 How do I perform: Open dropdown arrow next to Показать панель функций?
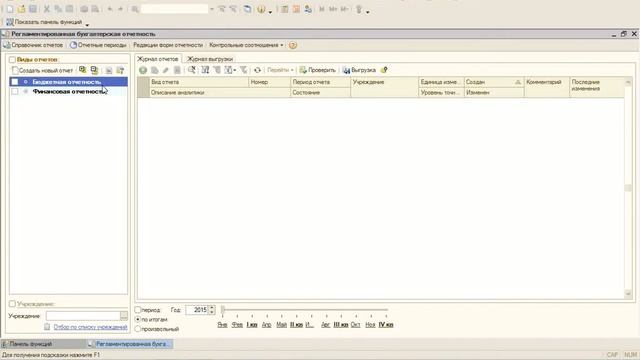tap(87, 24)
